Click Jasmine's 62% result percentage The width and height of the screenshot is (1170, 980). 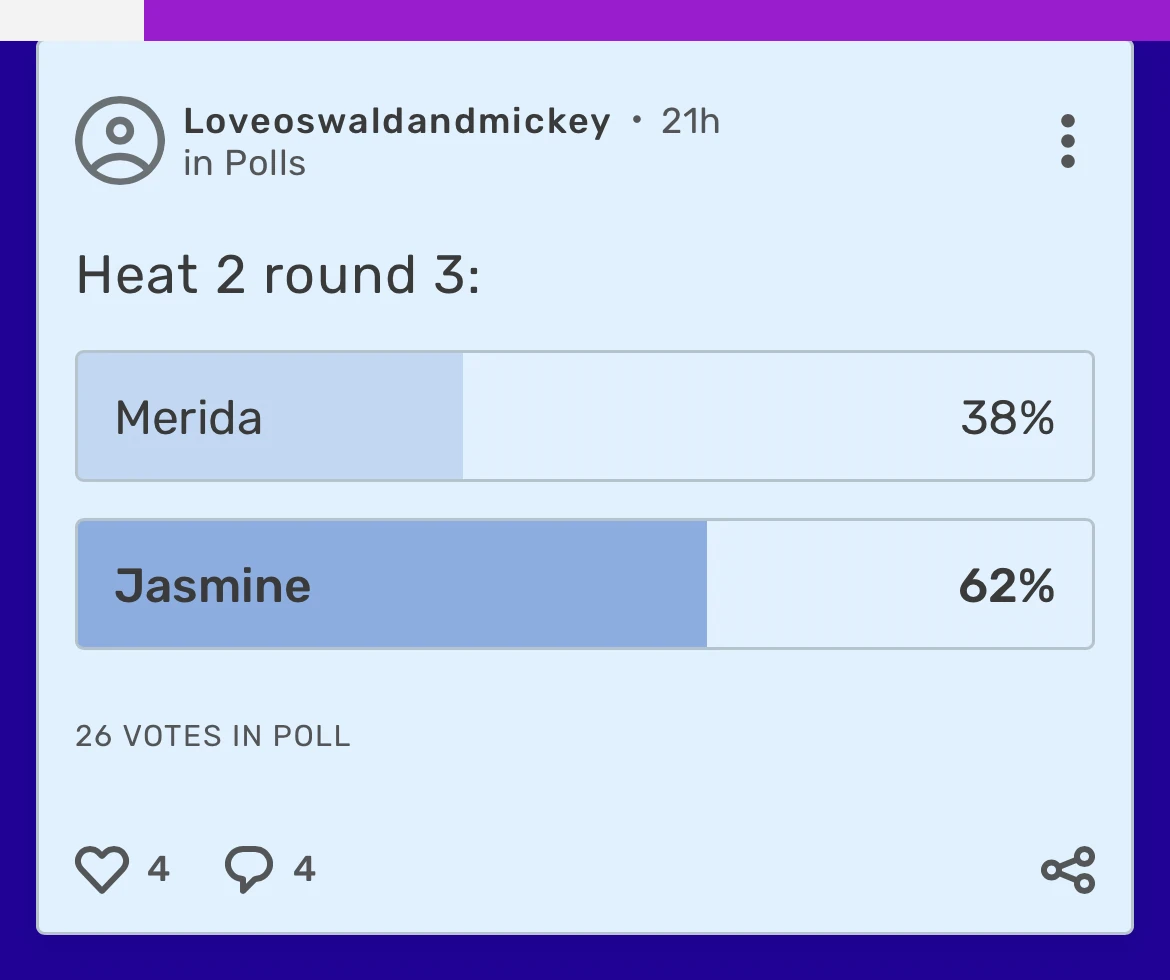(x=1006, y=585)
